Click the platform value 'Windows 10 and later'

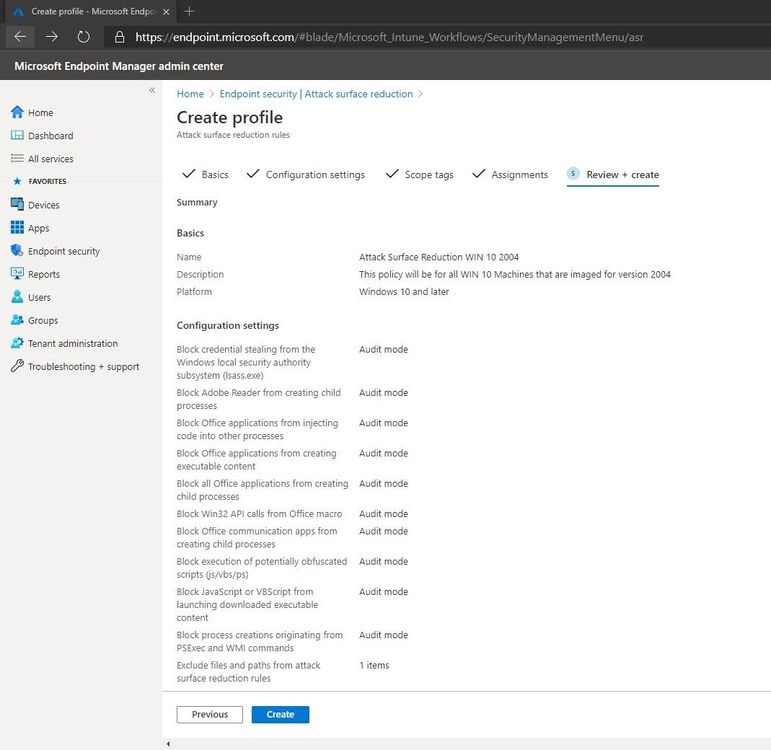click(404, 292)
